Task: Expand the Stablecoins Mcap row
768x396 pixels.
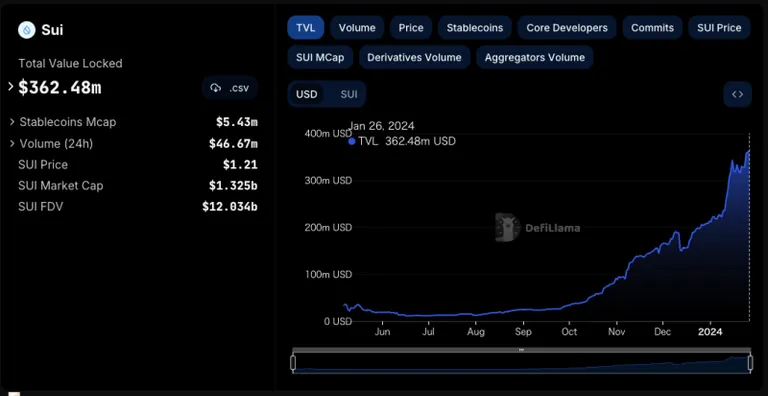Action: [x=12, y=122]
